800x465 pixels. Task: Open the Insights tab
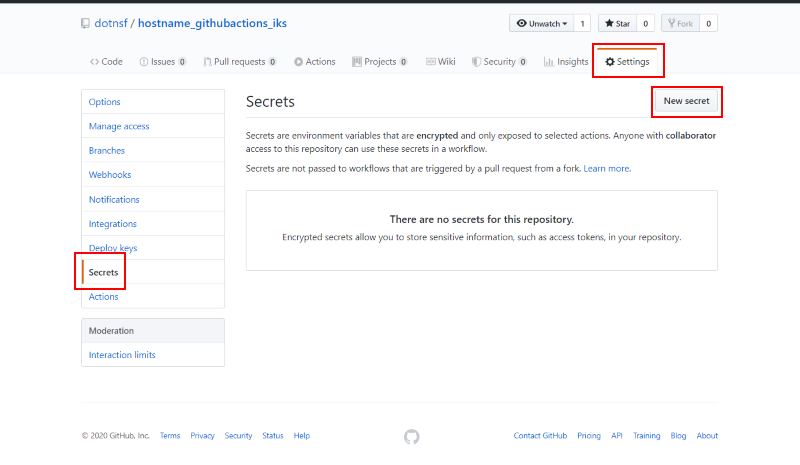(566, 62)
